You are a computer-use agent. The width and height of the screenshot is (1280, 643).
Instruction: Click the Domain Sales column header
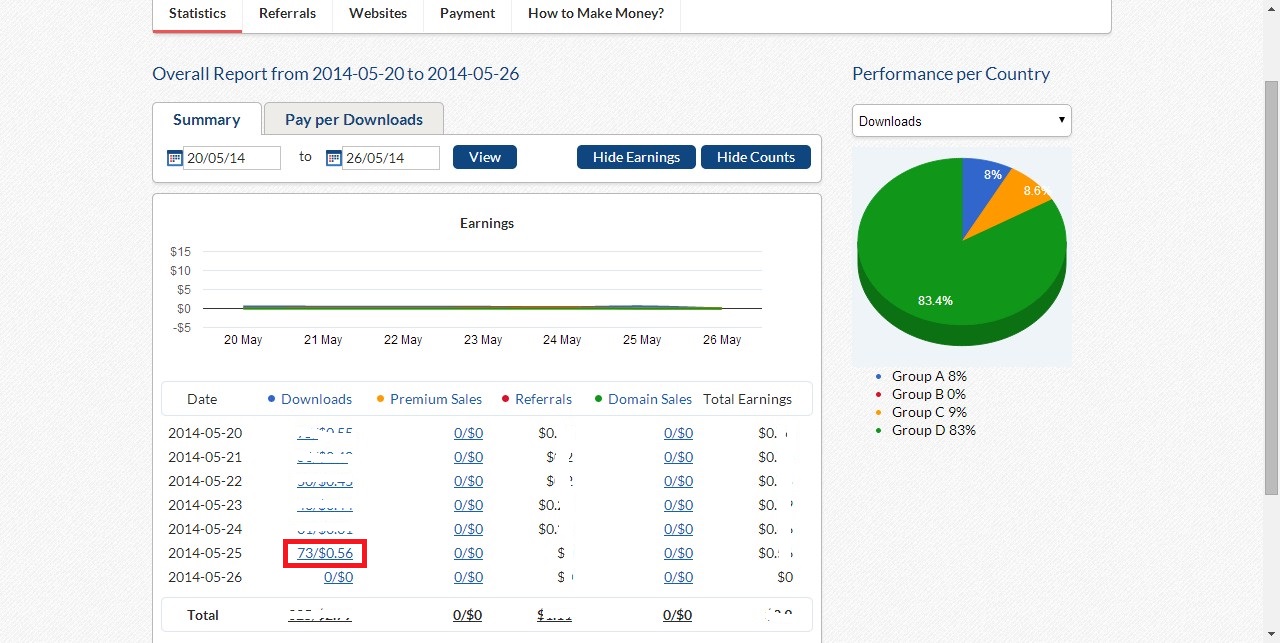[x=649, y=399]
